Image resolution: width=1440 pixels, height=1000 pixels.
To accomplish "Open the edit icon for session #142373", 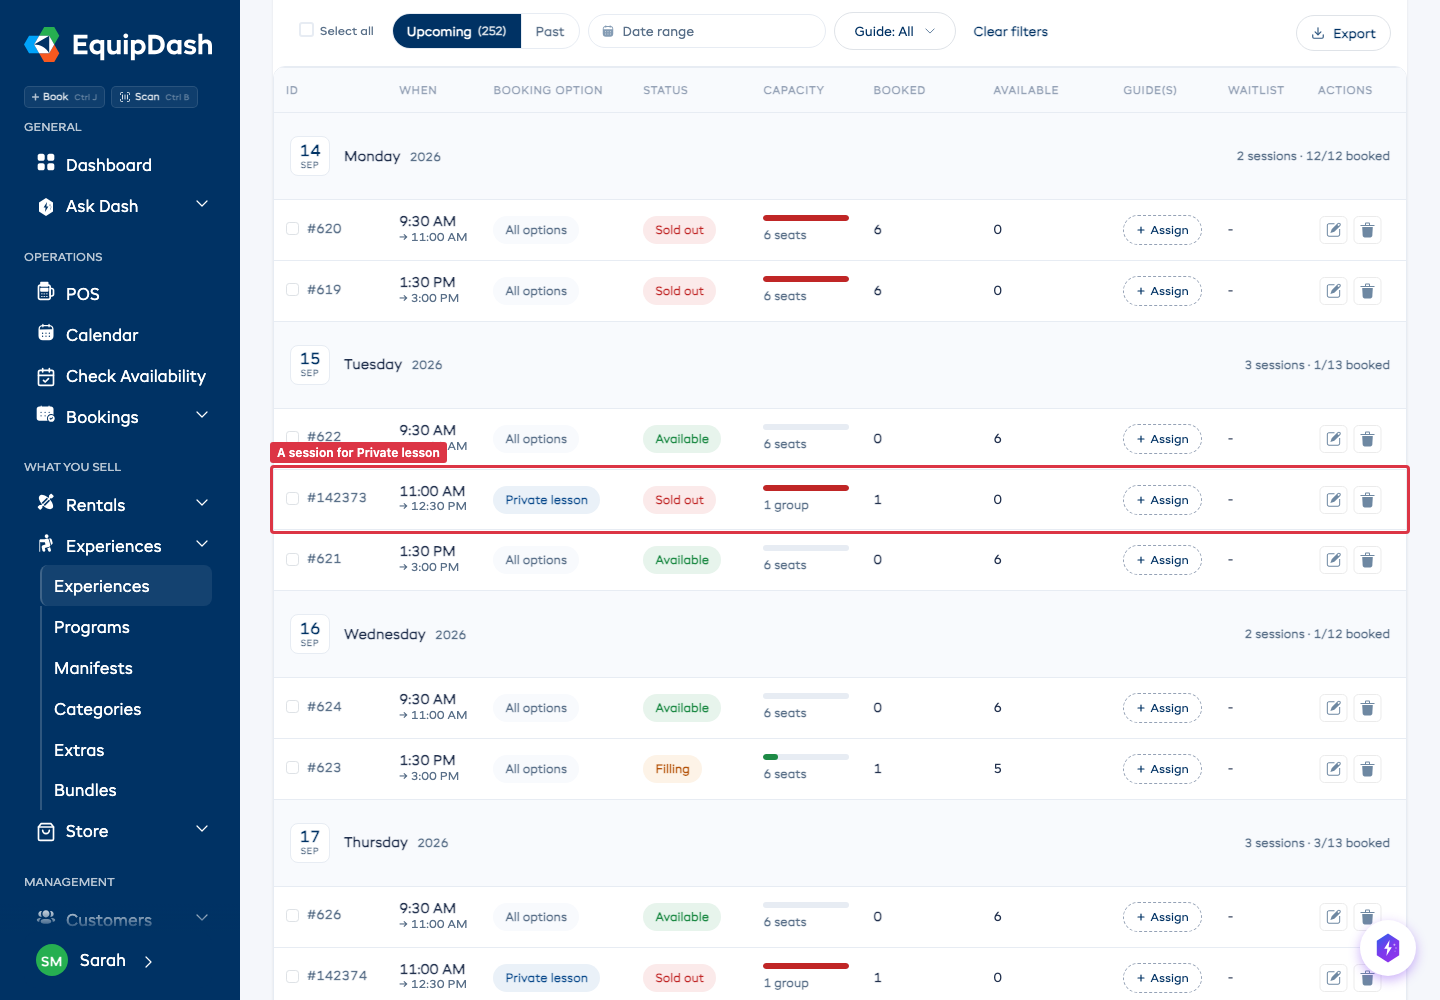I will pyautogui.click(x=1334, y=500).
